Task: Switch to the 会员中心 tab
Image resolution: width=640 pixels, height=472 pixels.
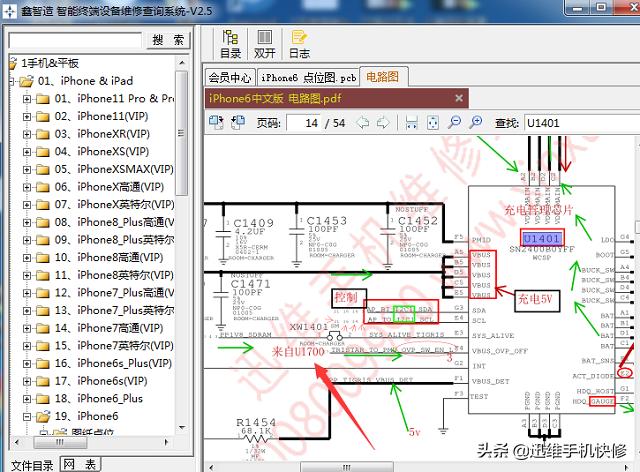Action: (230, 77)
